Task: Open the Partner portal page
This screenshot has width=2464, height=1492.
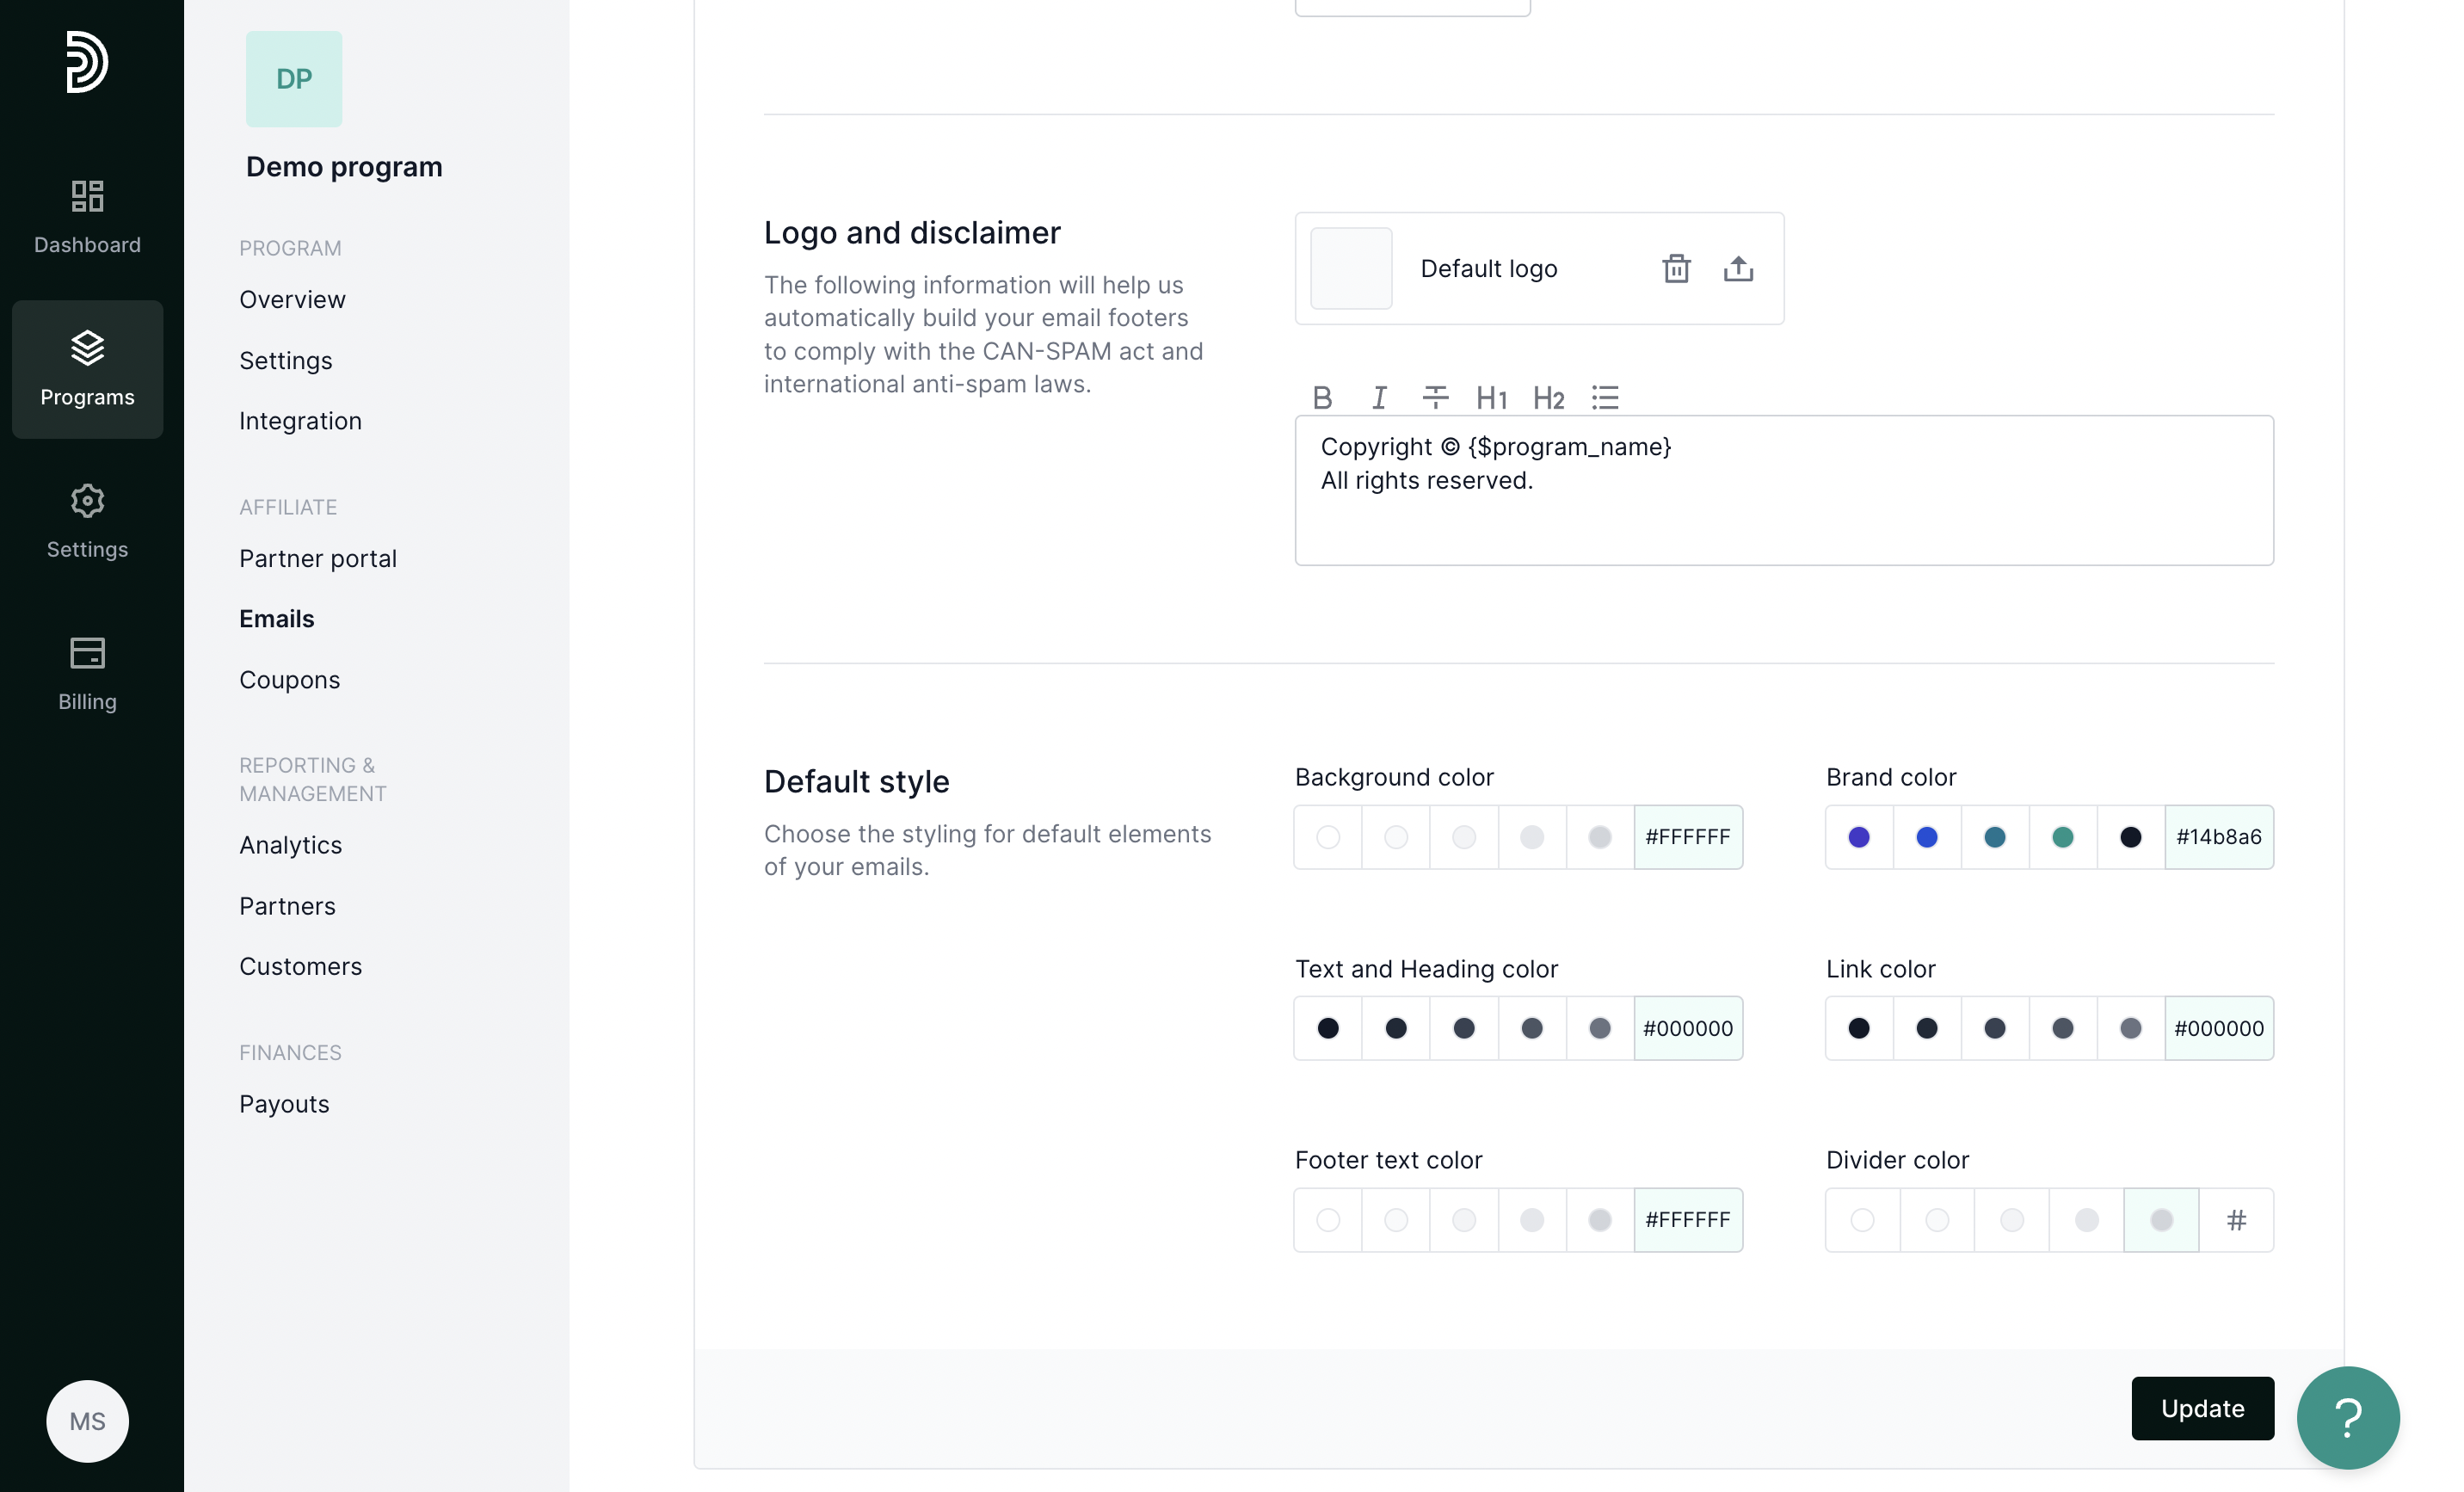Action: (317, 558)
